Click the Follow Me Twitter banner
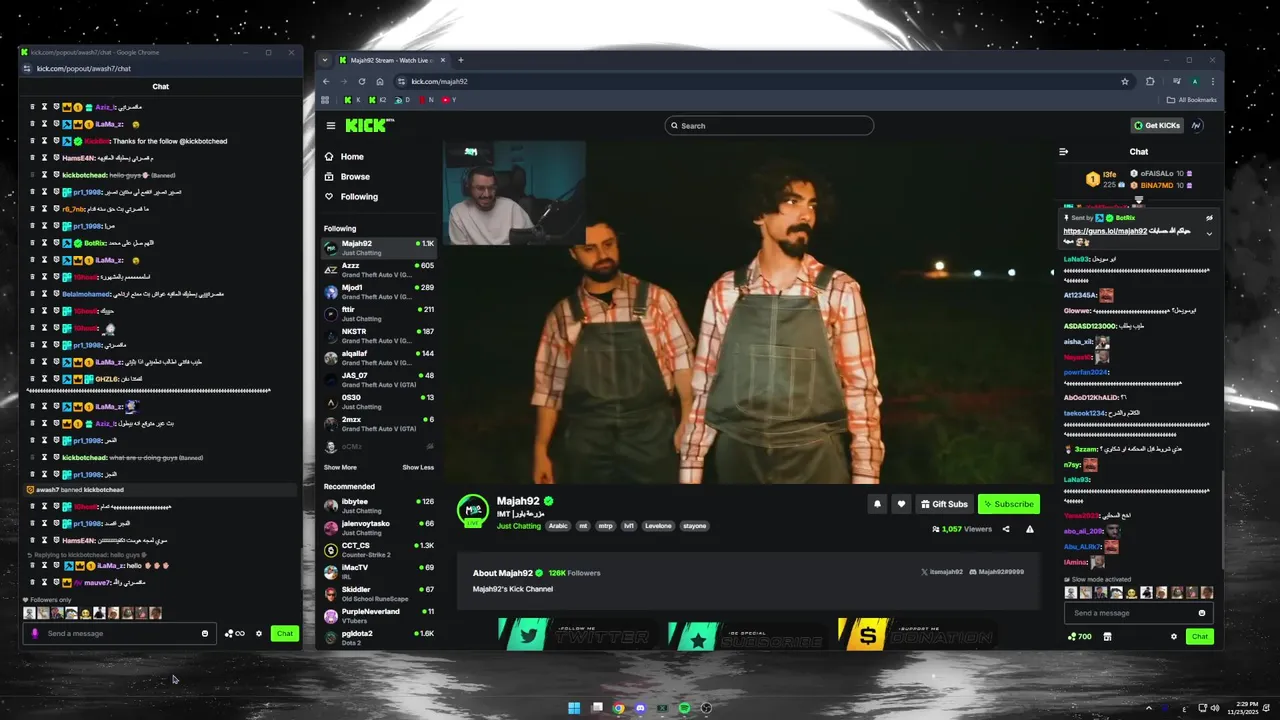Screen dimensions: 1280x720 click(x=576, y=635)
